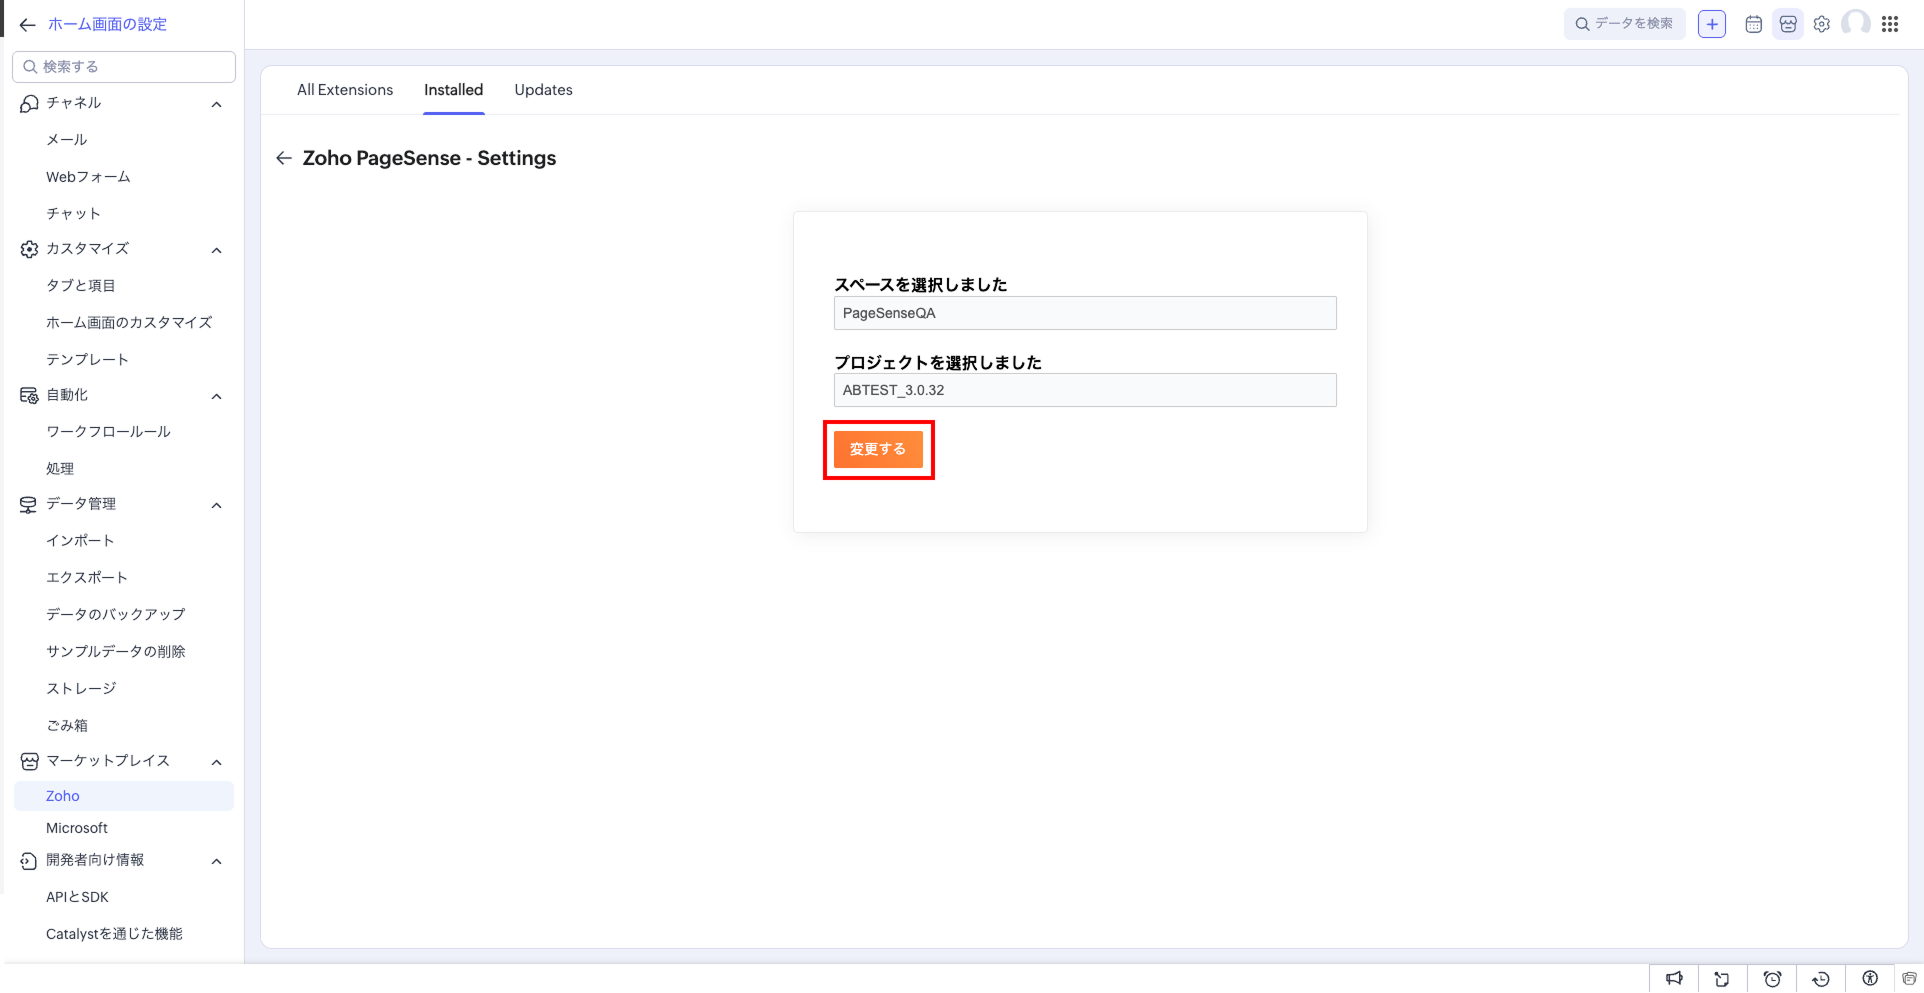
Task: Click the sticky note icon in bottom bar
Action: click(x=1722, y=978)
